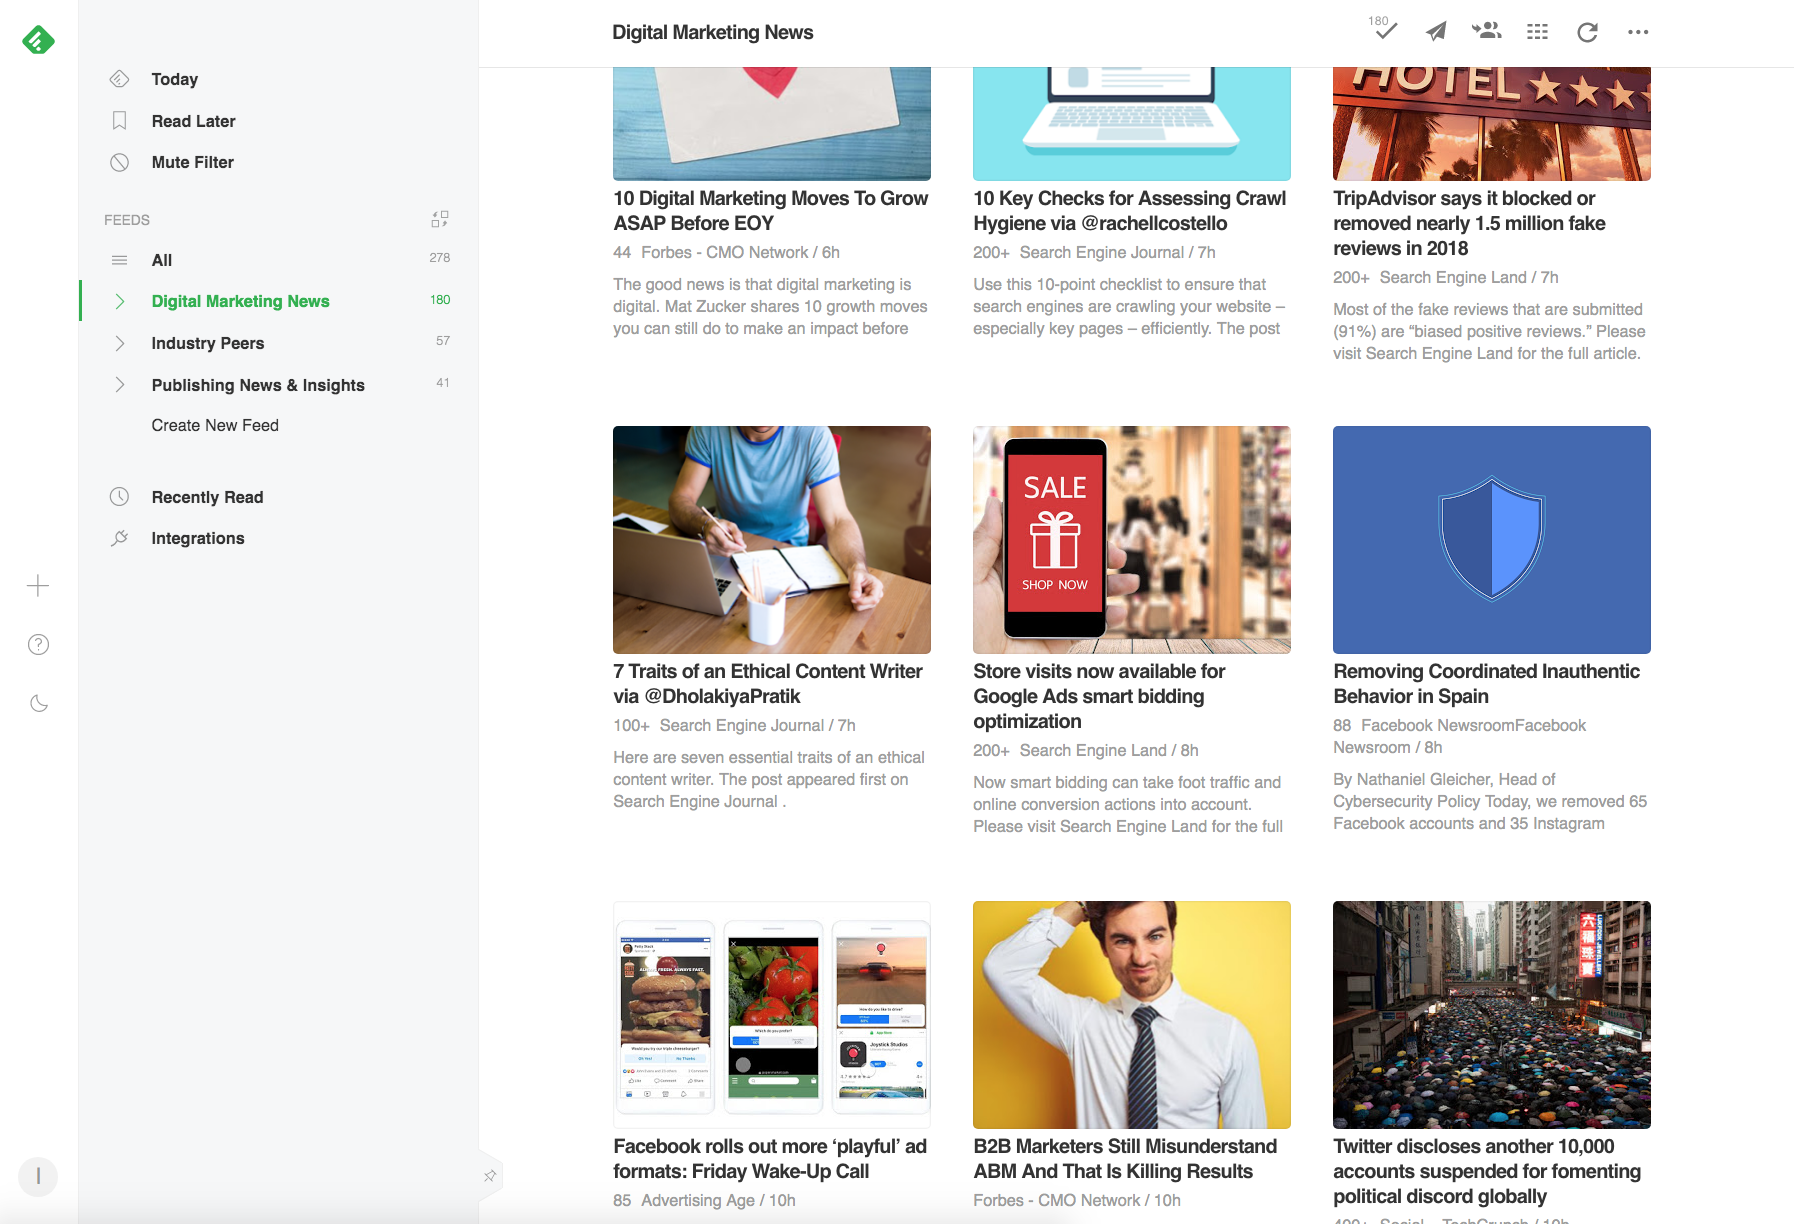Viewport: 1794px width, 1224px height.
Task: Click the 57 count for Industry Peers
Action: pyautogui.click(x=443, y=341)
